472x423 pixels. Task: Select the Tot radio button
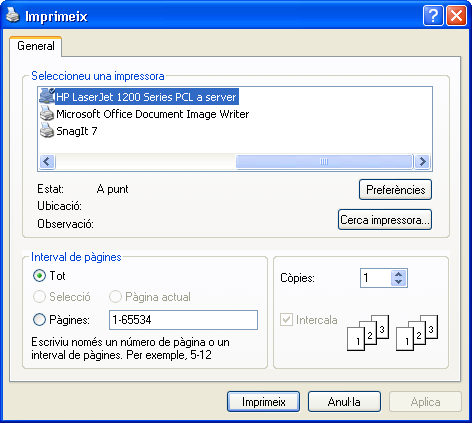click(39, 276)
